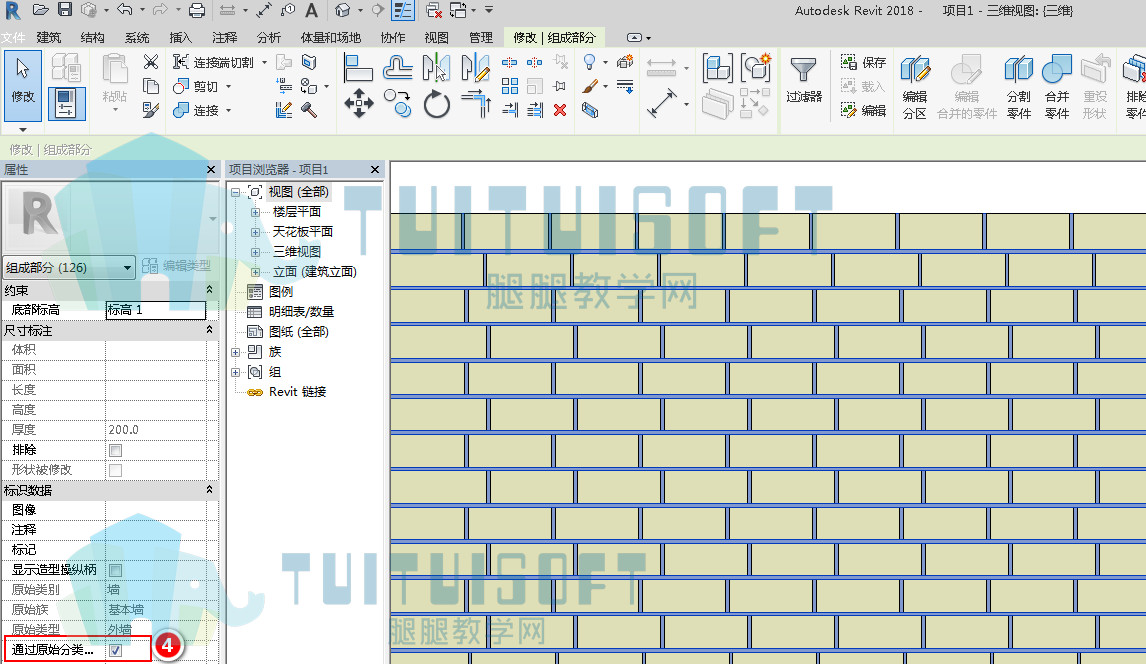Screen dimensions: 1146x664
Task: Click the 编辑类型 button
Action: click(176, 266)
